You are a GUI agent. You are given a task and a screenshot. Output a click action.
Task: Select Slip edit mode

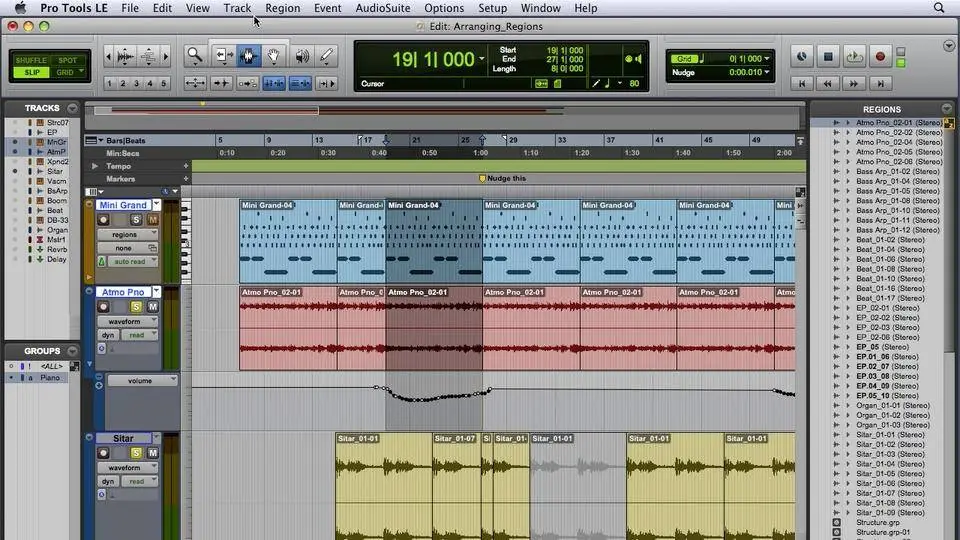(x=31, y=72)
